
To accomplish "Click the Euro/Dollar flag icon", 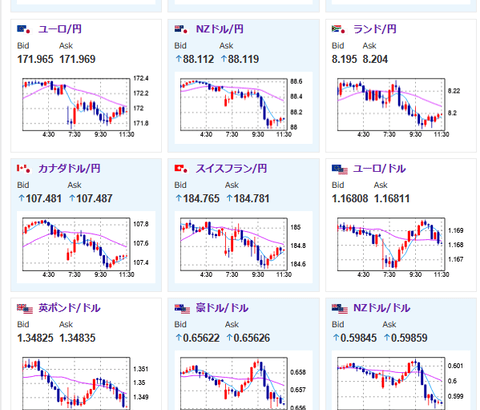I will [340, 169].
